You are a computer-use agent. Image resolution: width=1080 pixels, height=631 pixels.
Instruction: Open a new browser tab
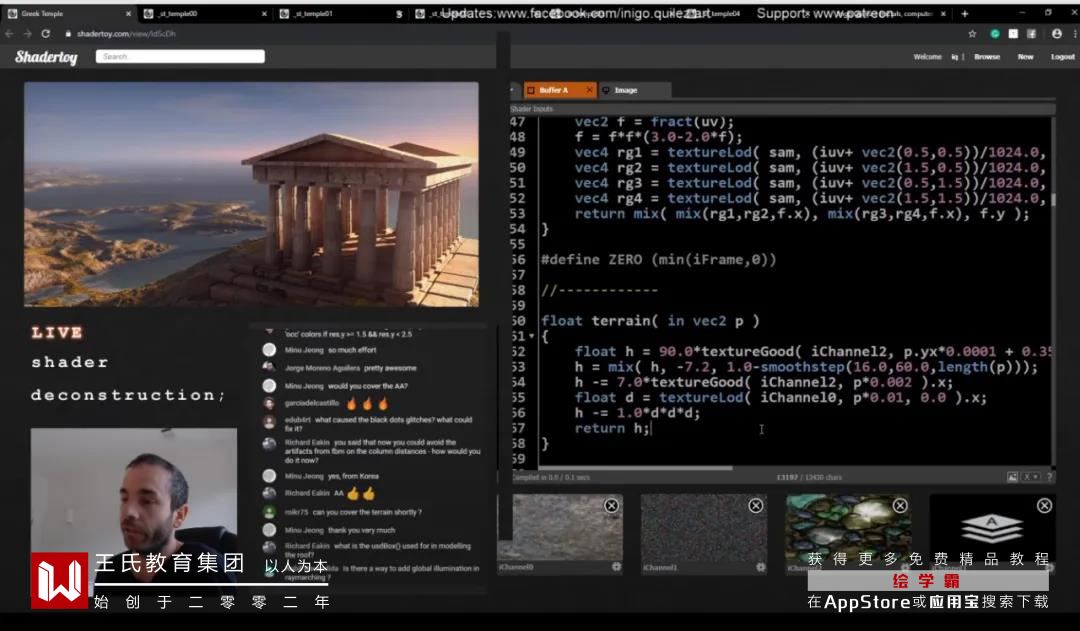[964, 14]
